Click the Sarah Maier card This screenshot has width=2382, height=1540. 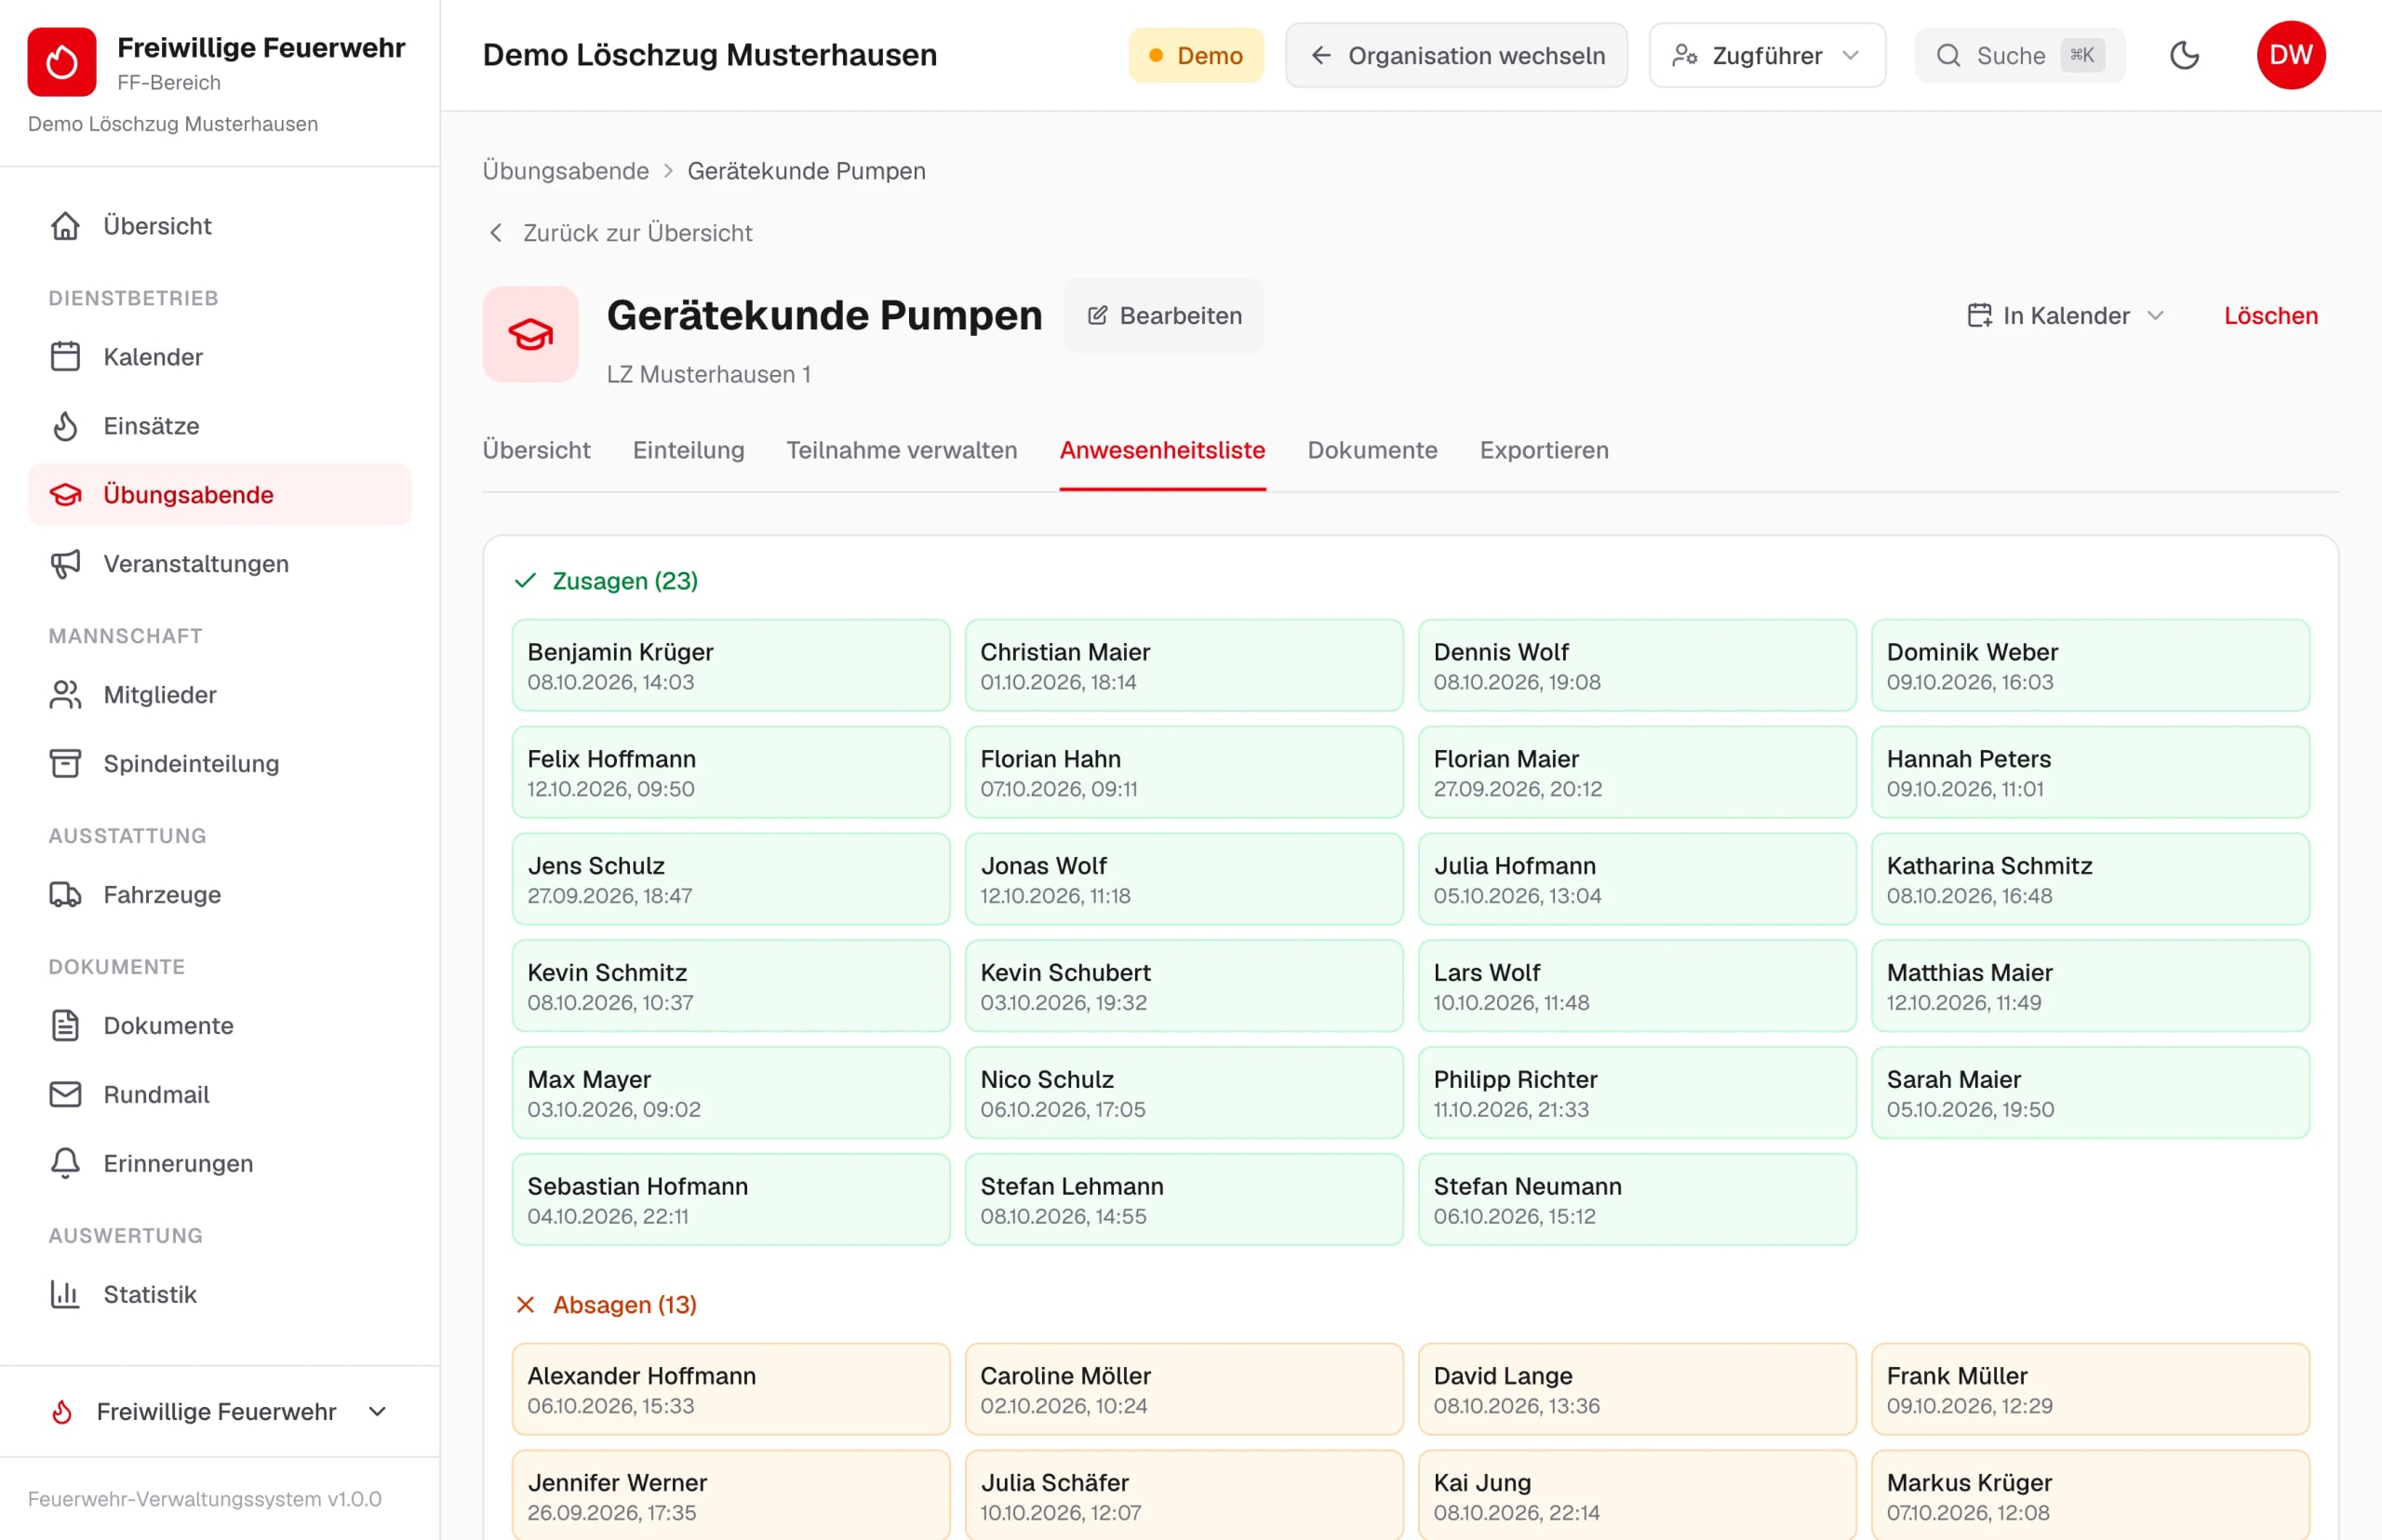coord(2091,1092)
